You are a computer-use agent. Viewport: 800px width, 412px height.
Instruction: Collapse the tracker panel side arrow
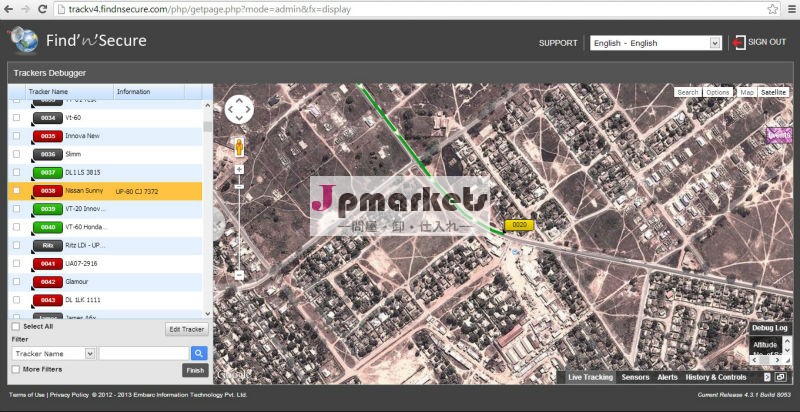219,223
